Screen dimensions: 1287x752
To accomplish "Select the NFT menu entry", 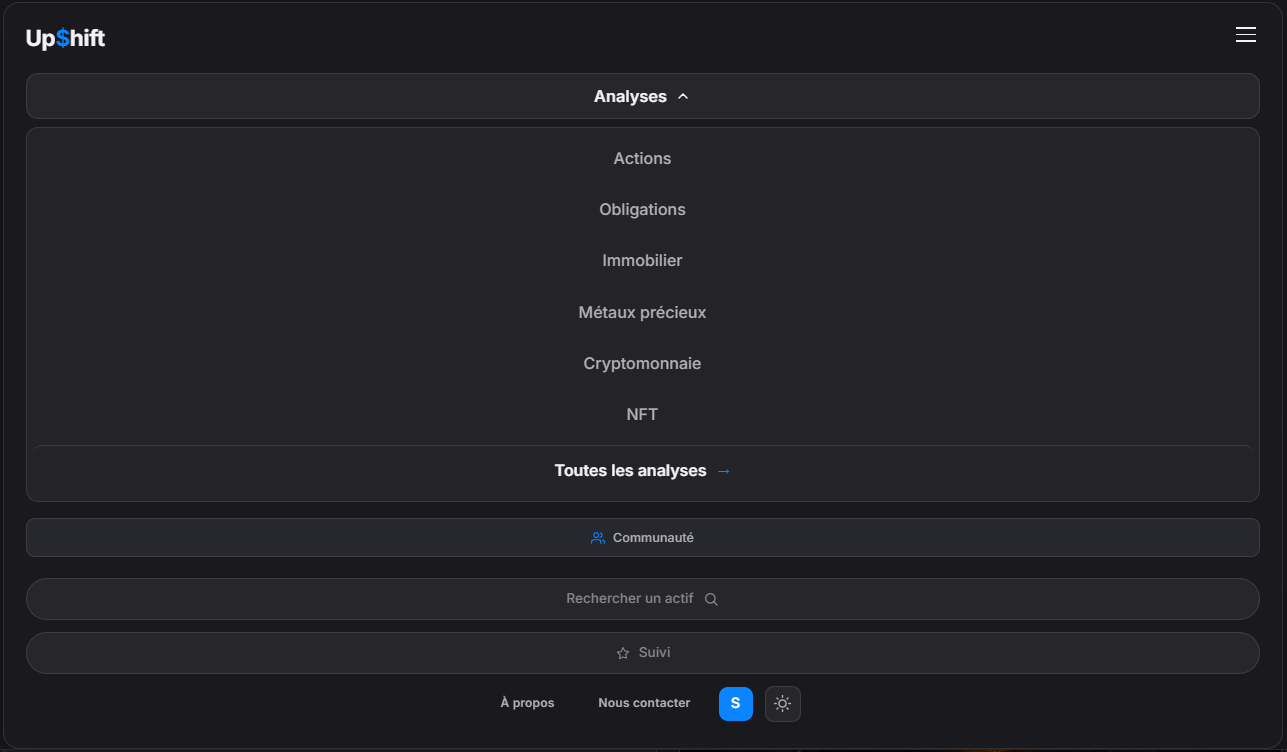I will click(642, 414).
